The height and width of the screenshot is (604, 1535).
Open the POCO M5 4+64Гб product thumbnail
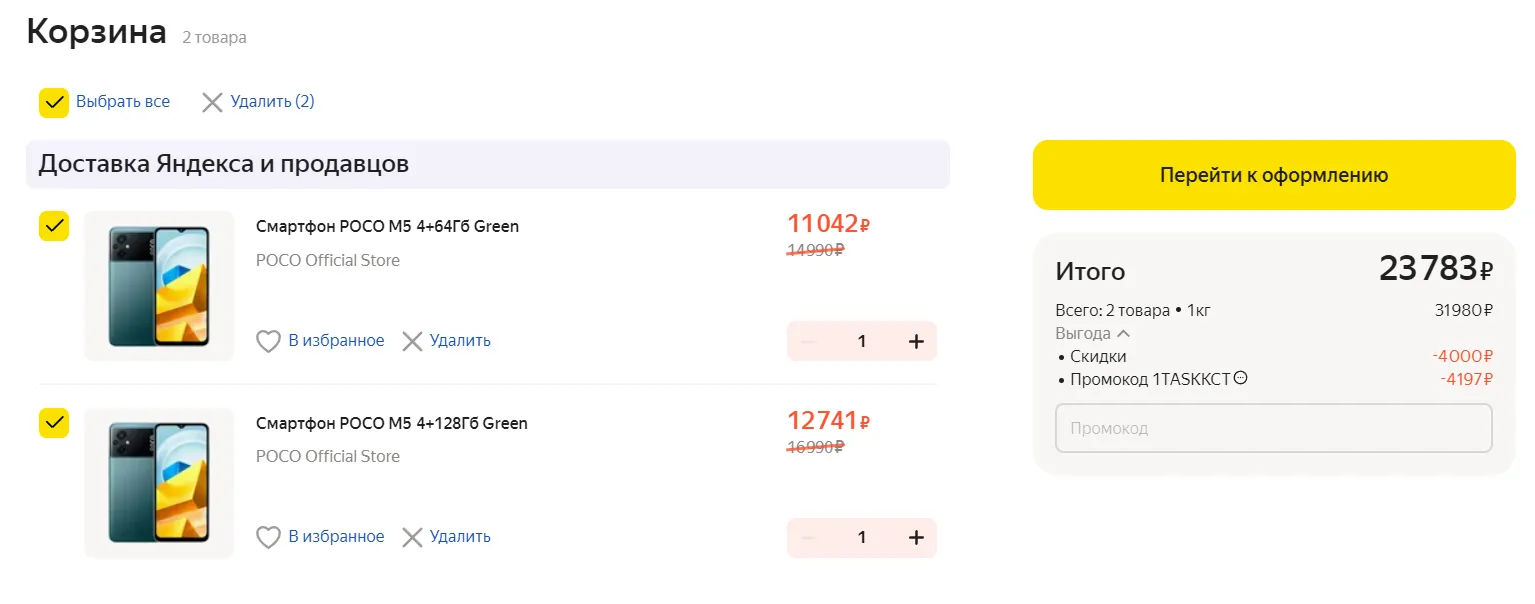(x=159, y=286)
